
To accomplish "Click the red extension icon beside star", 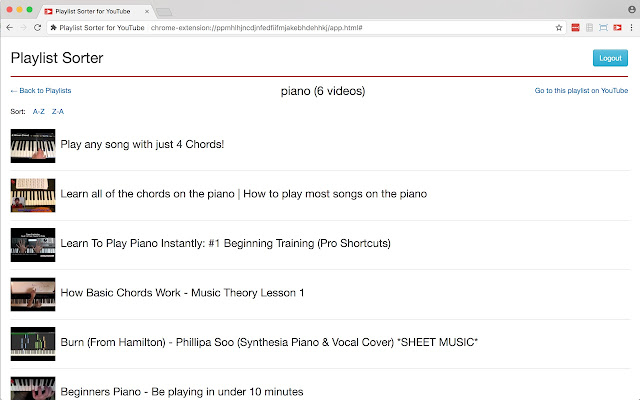I will point(576,28).
